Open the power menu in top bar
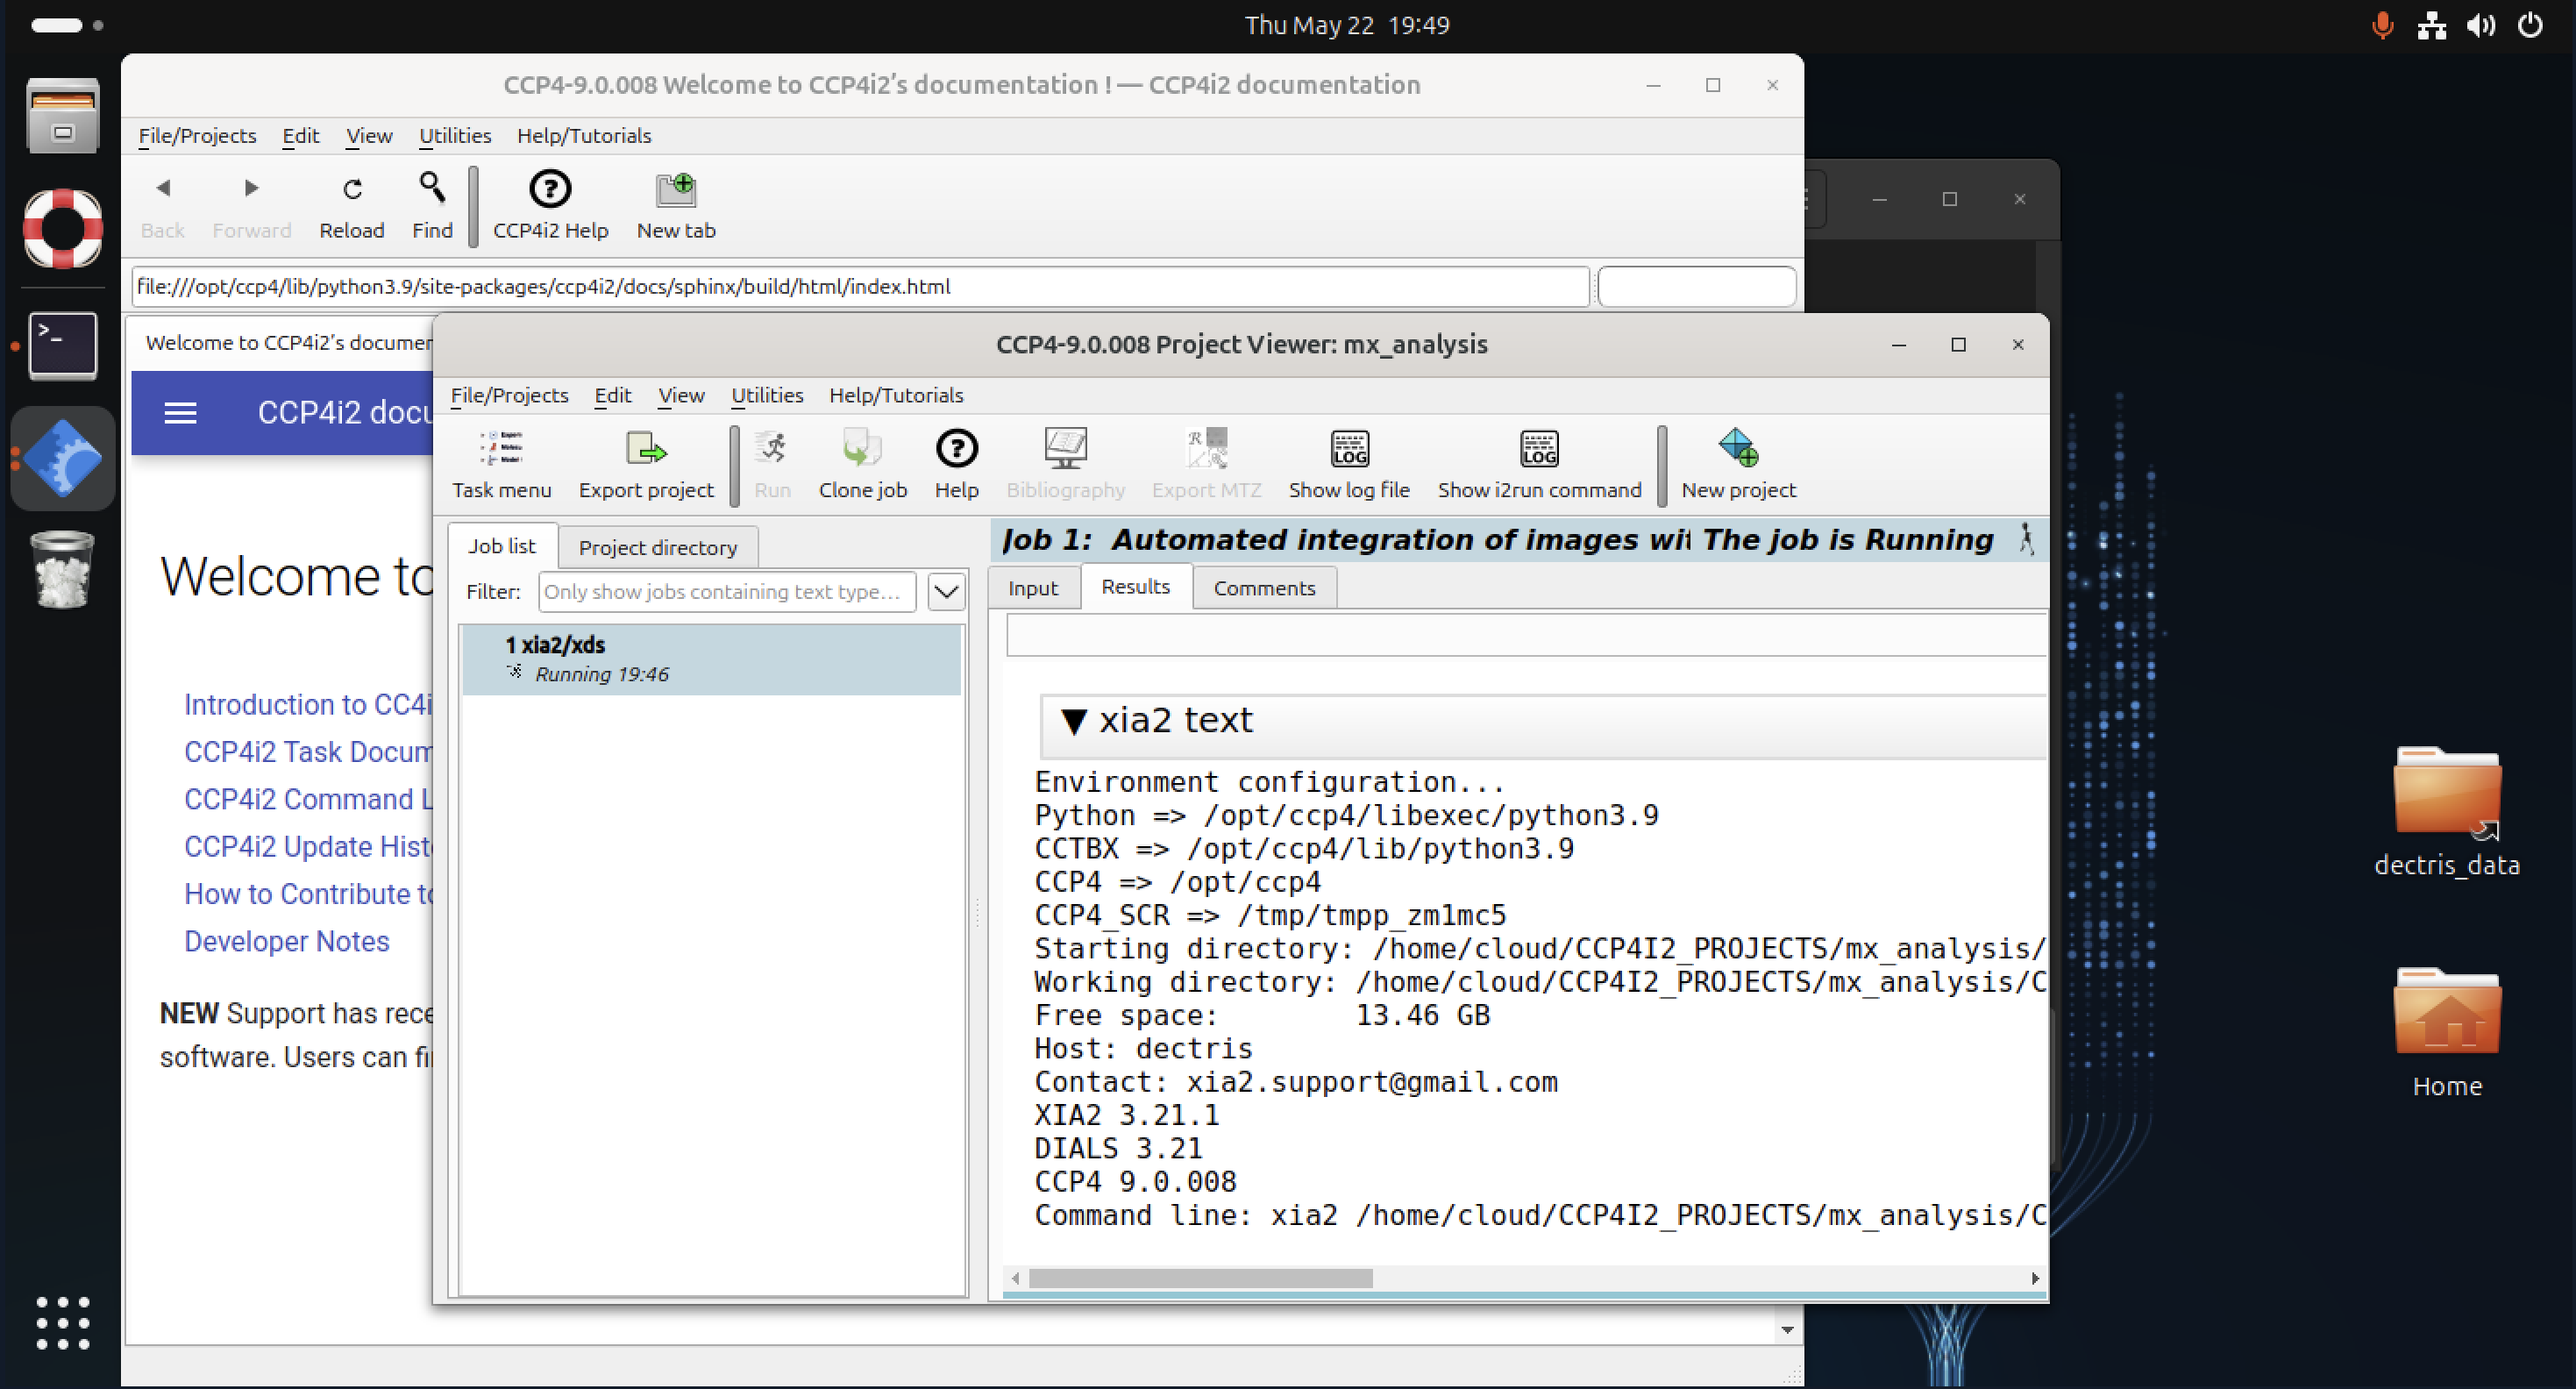The image size is (2576, 1389). (x=2530, y=25)
